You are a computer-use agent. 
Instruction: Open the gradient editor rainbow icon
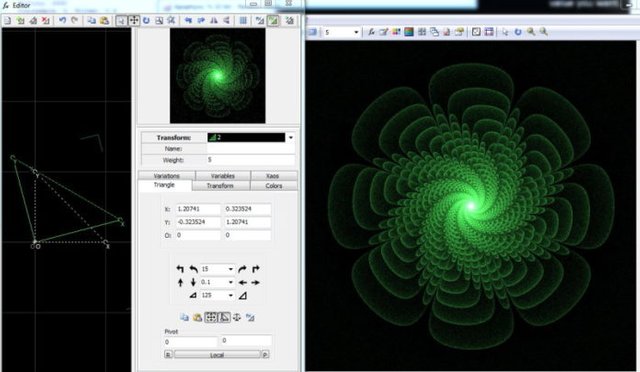tap(409, 32)
